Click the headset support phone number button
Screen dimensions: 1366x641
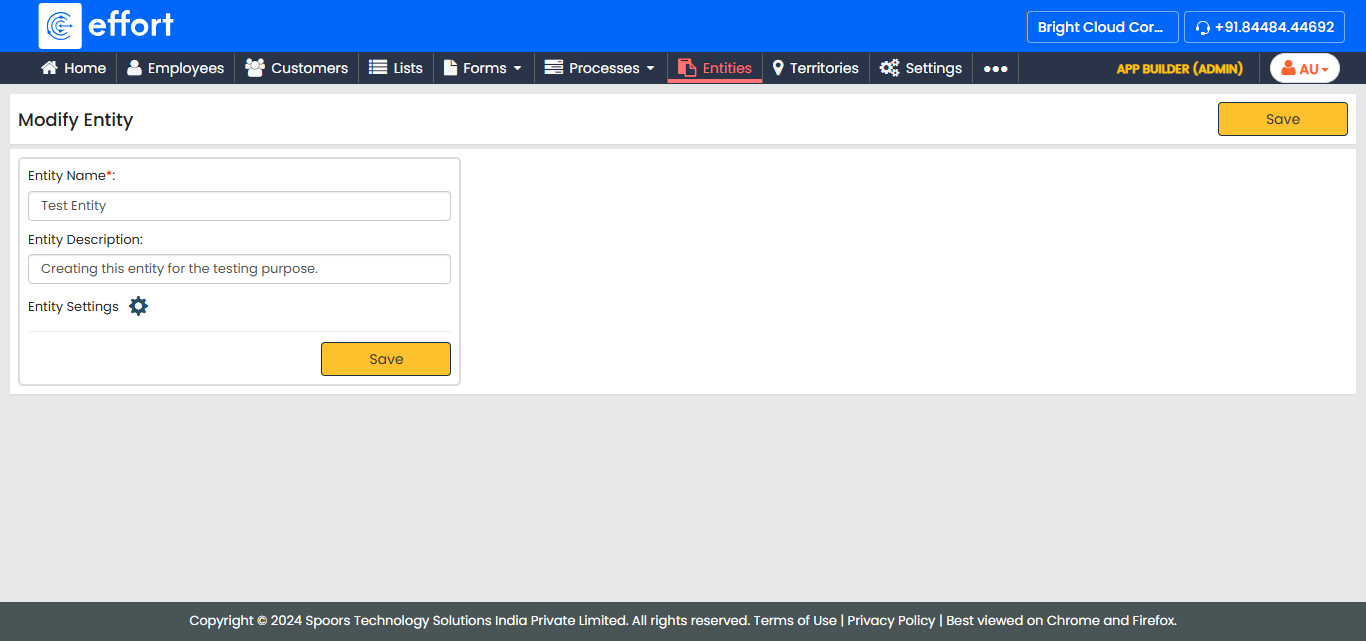click(x=1264, y=27)
